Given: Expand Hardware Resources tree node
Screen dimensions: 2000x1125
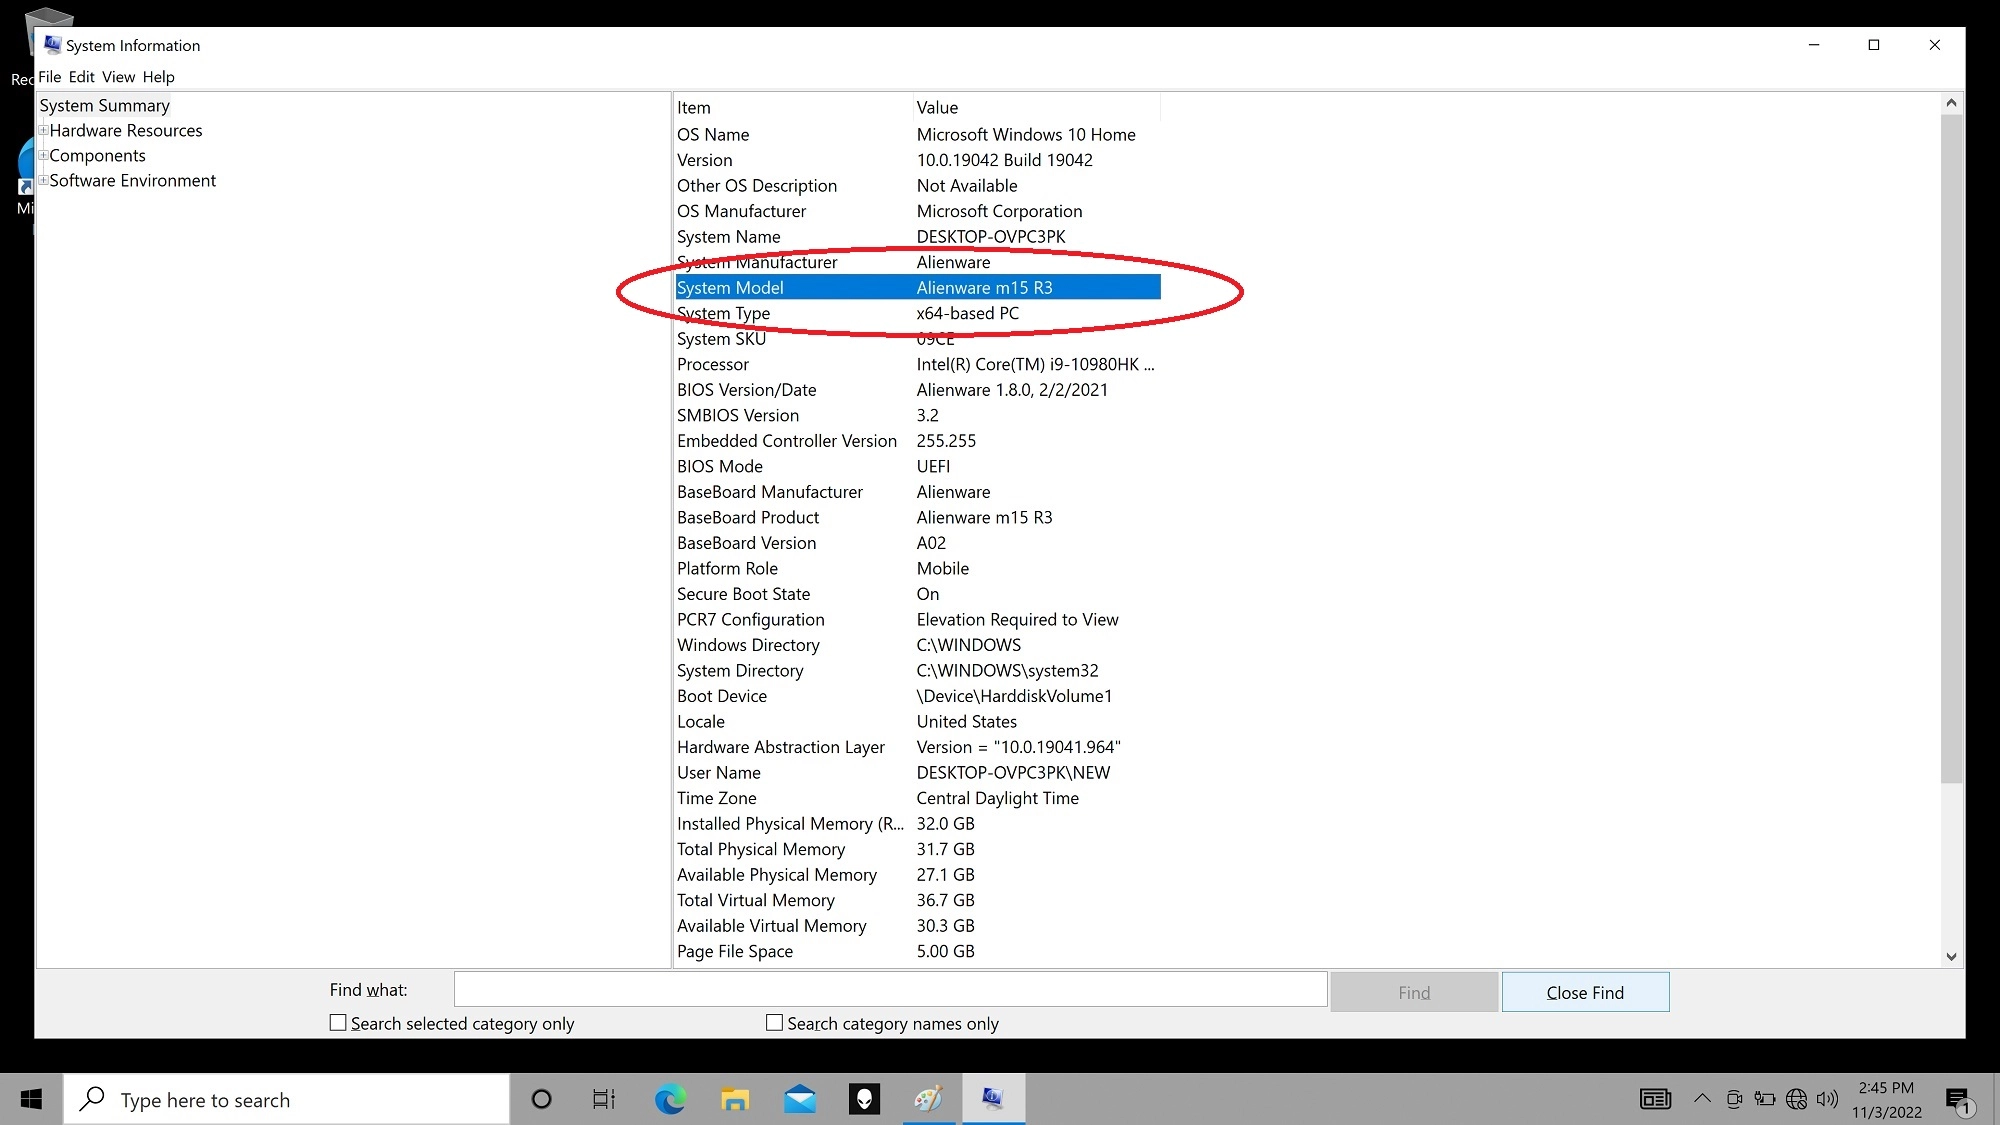Looking at the screenshot, I should 43,130.
